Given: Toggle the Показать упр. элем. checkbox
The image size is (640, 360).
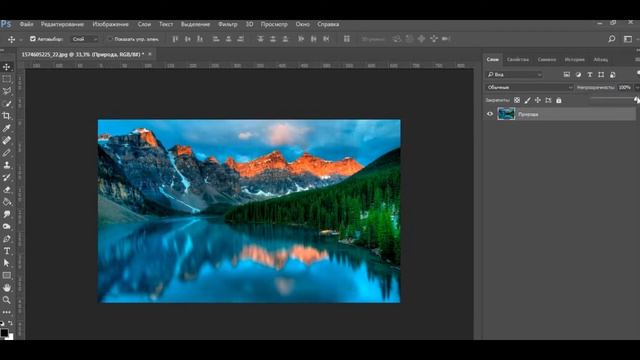Looking at the screenshot, I should coord(109,39).
